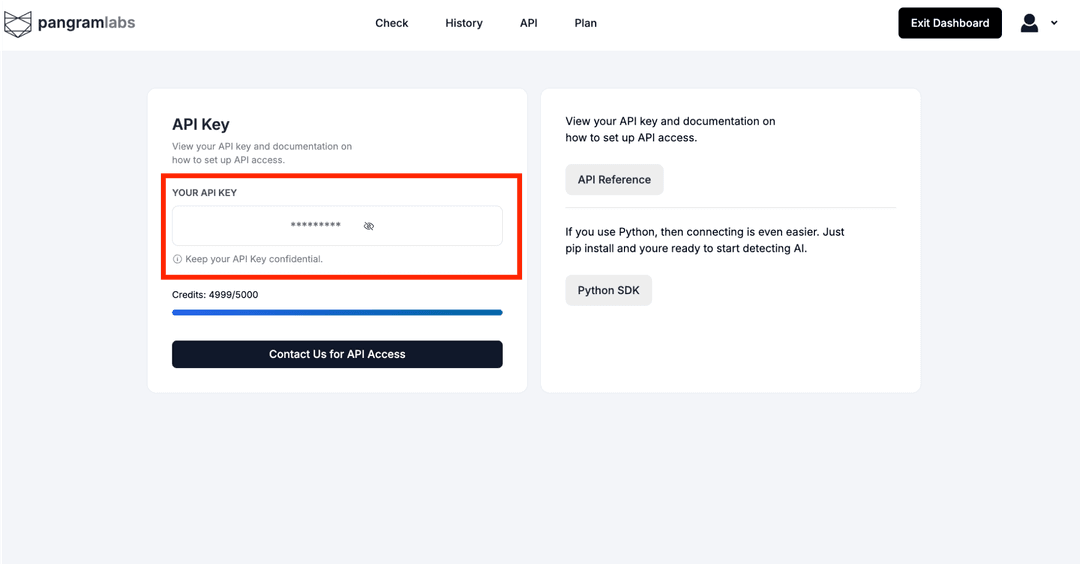This screenshot has width=1080, height=564.
Task: Click the Pangram Labs fox logo icon
Action: 18,23
